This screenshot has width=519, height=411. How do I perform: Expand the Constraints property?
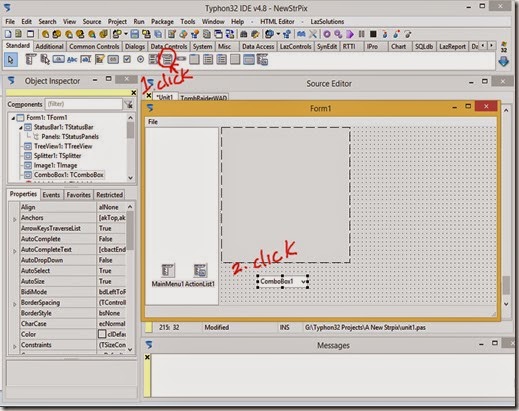(x=14, y=346)
